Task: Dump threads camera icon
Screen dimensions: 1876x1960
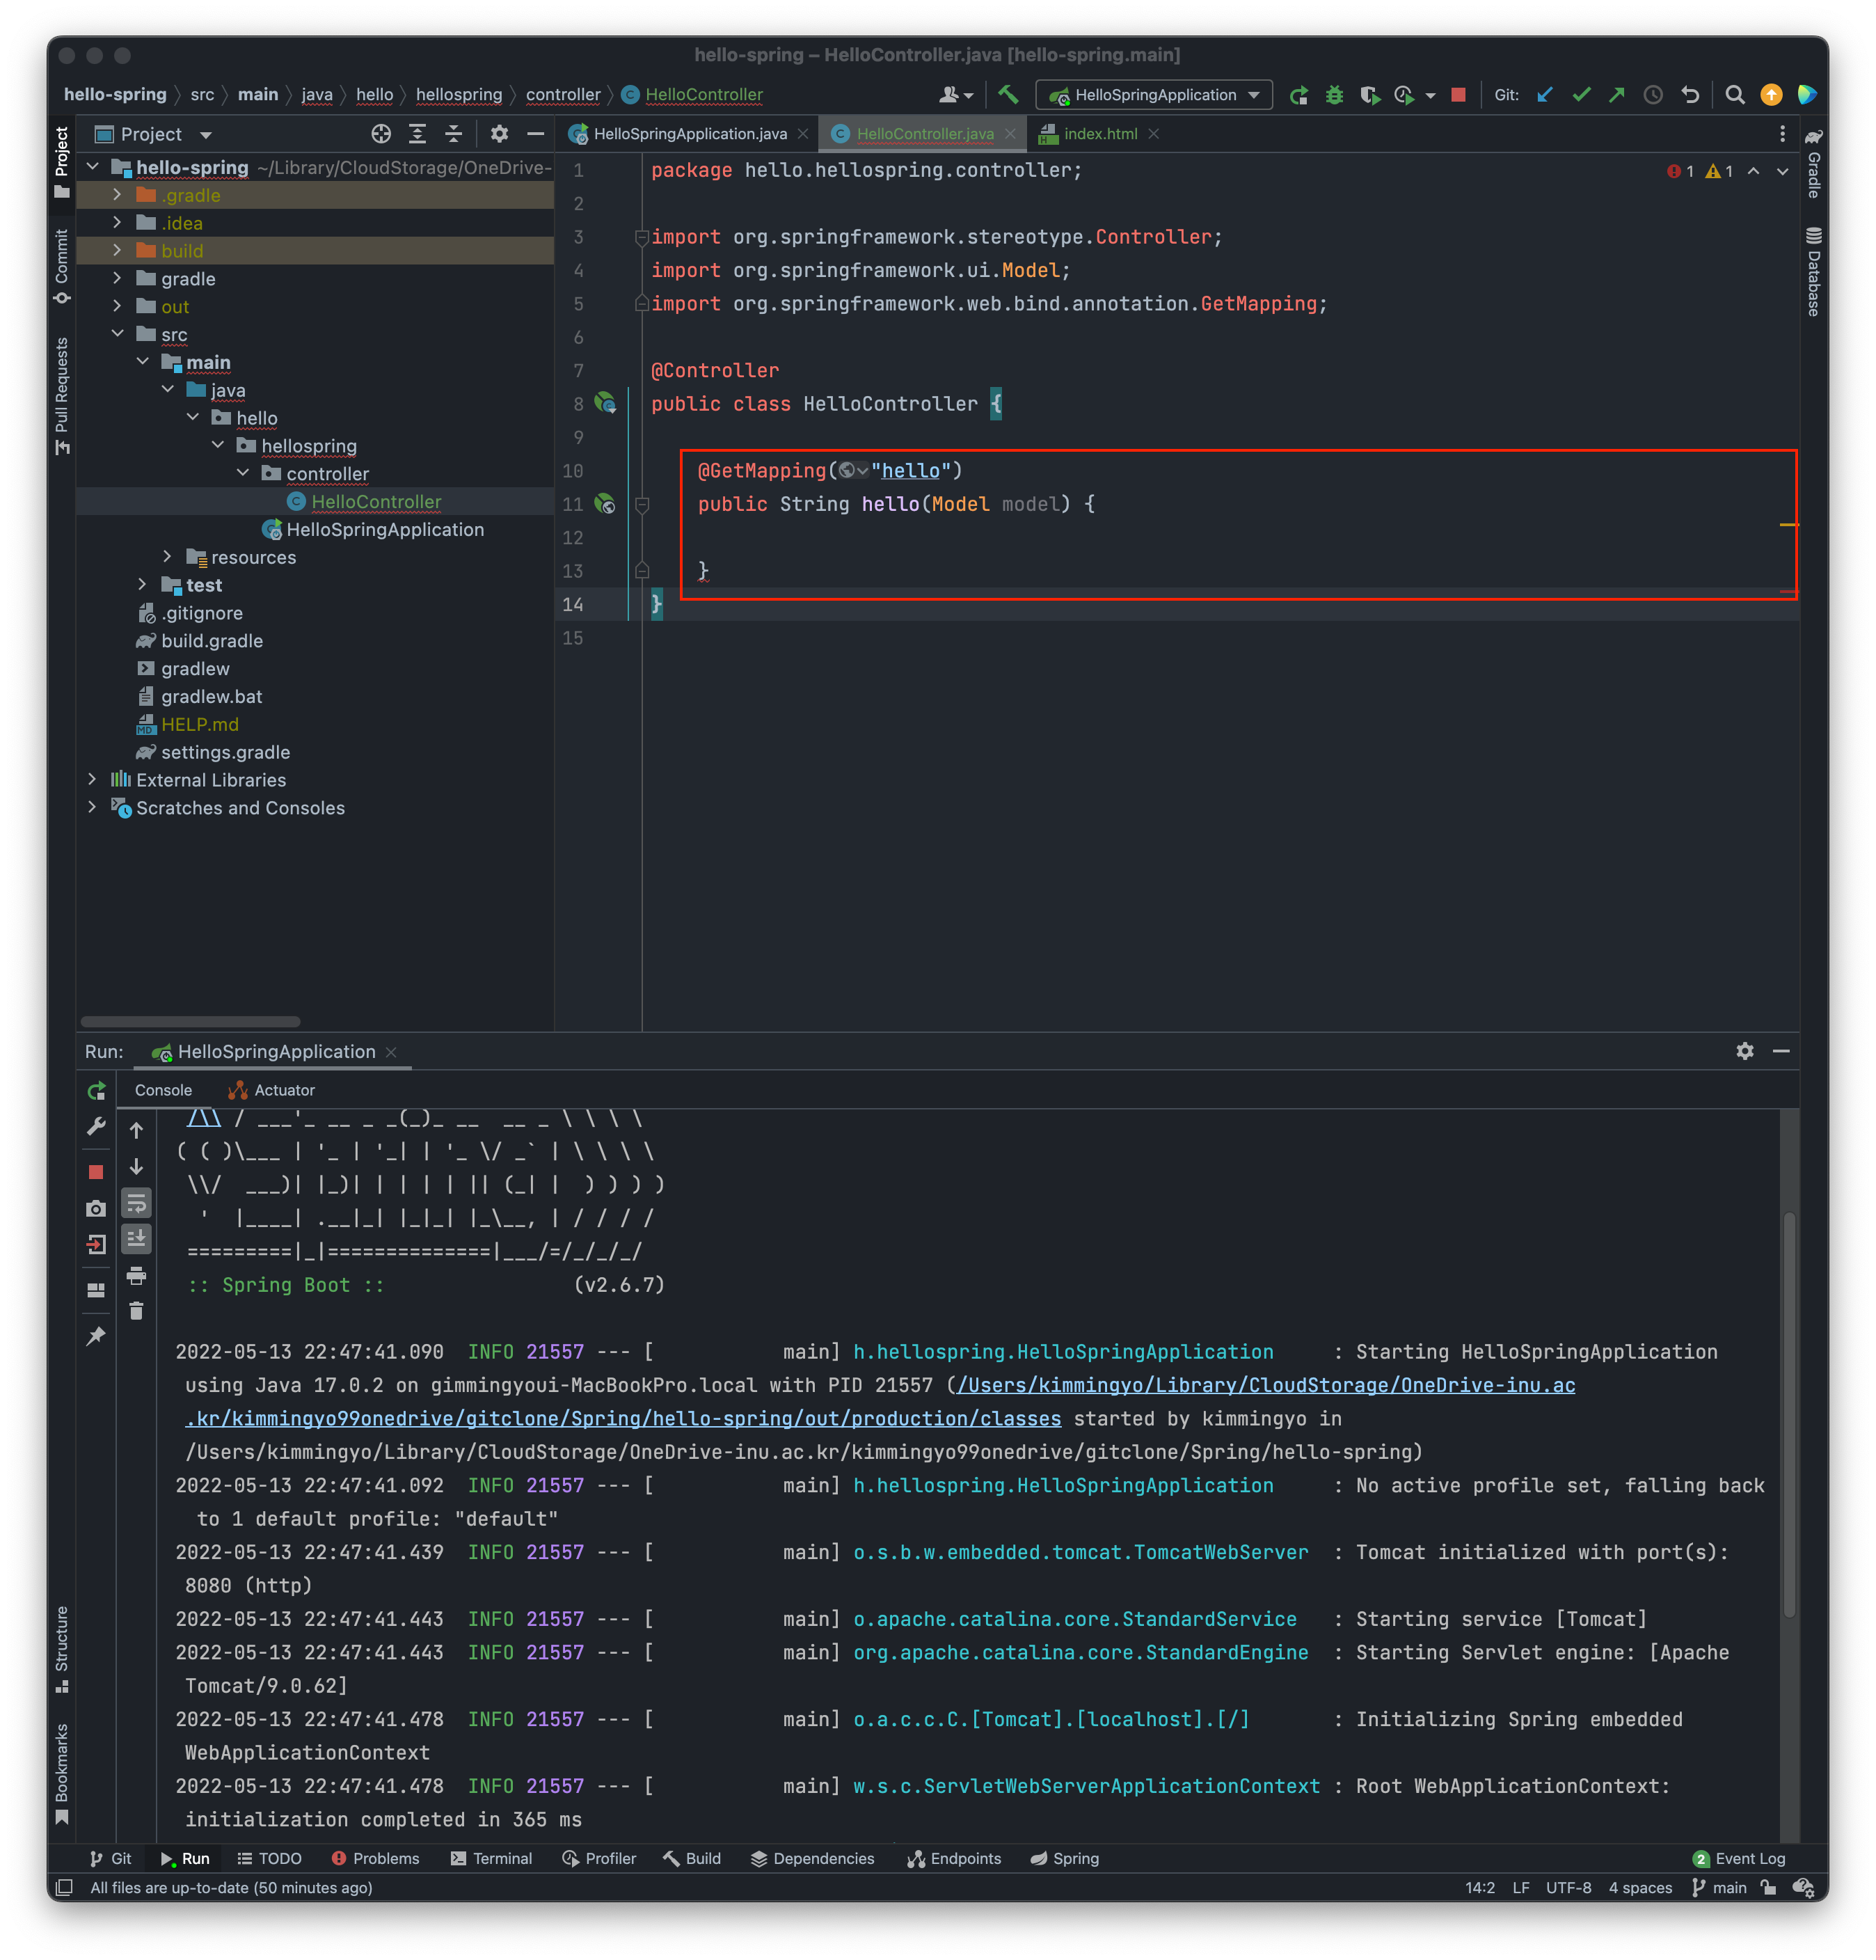Action: click(x=96, y=1208)
